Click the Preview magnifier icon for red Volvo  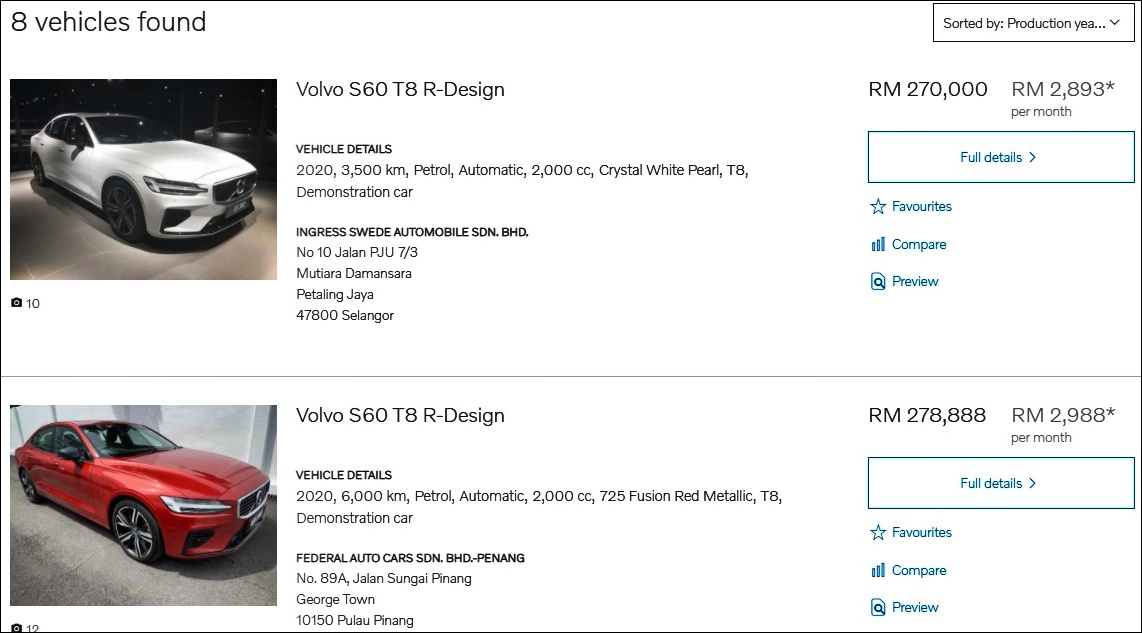tap(878, 608)
